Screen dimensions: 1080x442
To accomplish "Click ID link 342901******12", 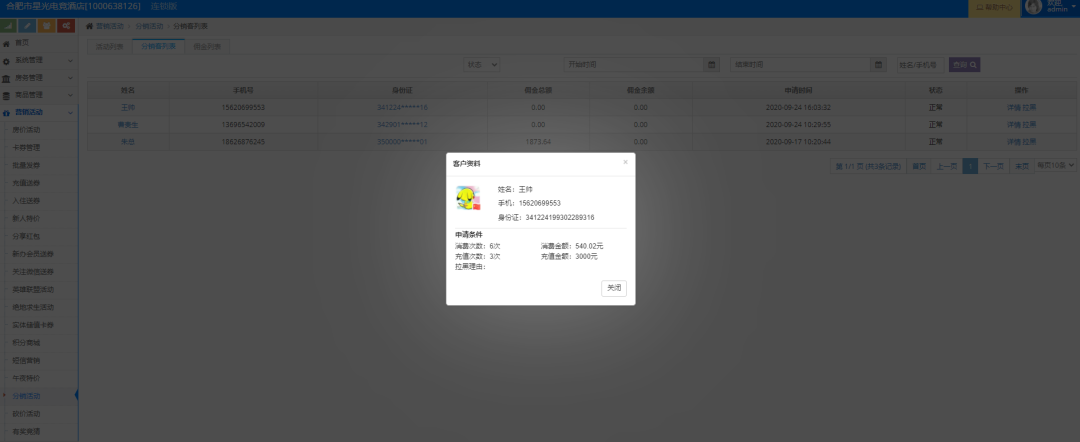I will (402, 125).
